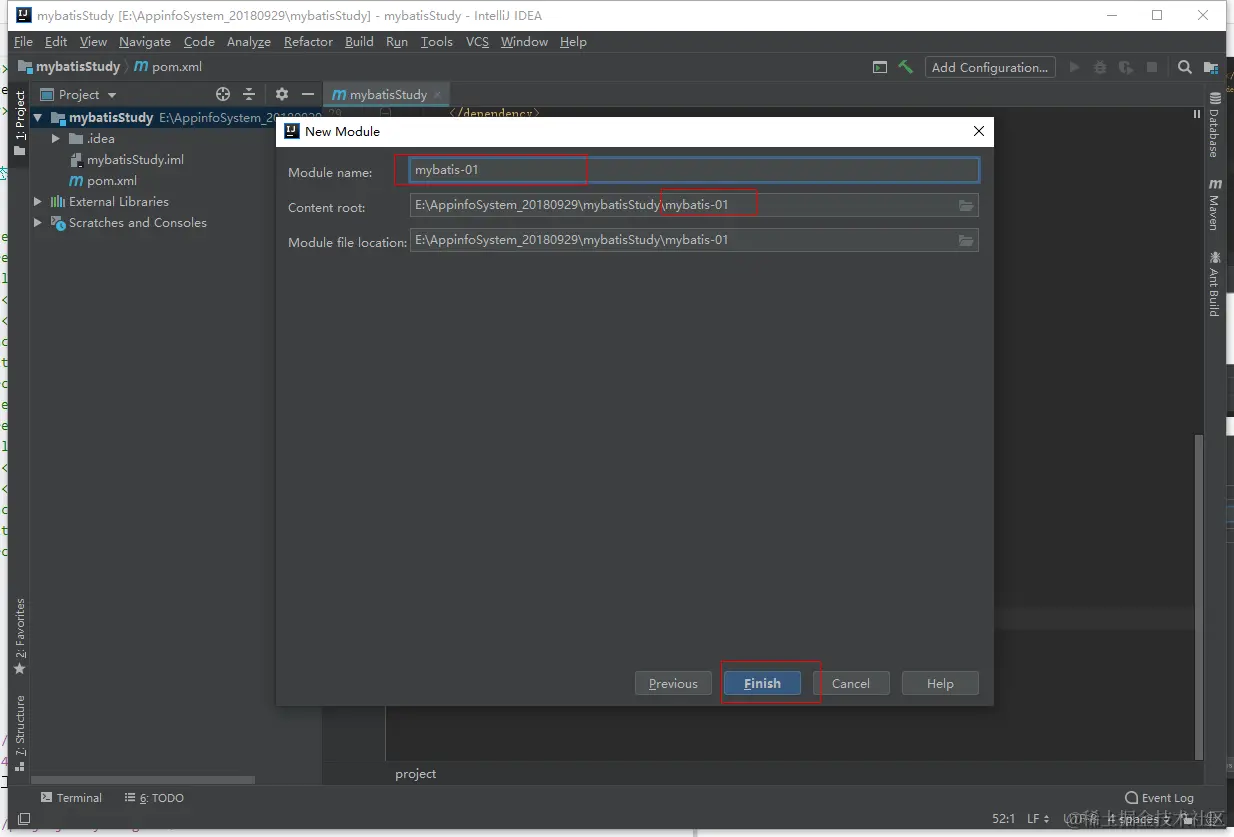The image size is (1234, 837).
Task: Click the Finish button
Action: (x=762, y=683)
